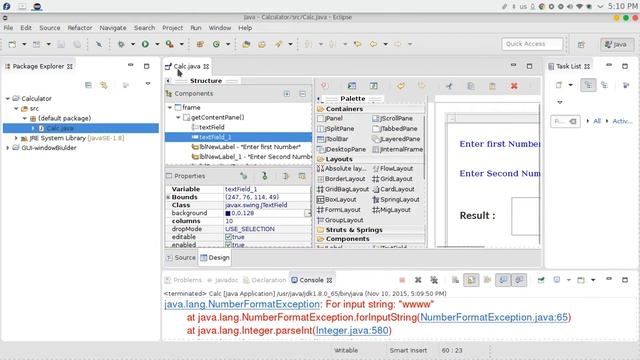Click the java.lang.NumberFormatException link
The width and height of the screenshot is (640, 360).
pos(242,304)
